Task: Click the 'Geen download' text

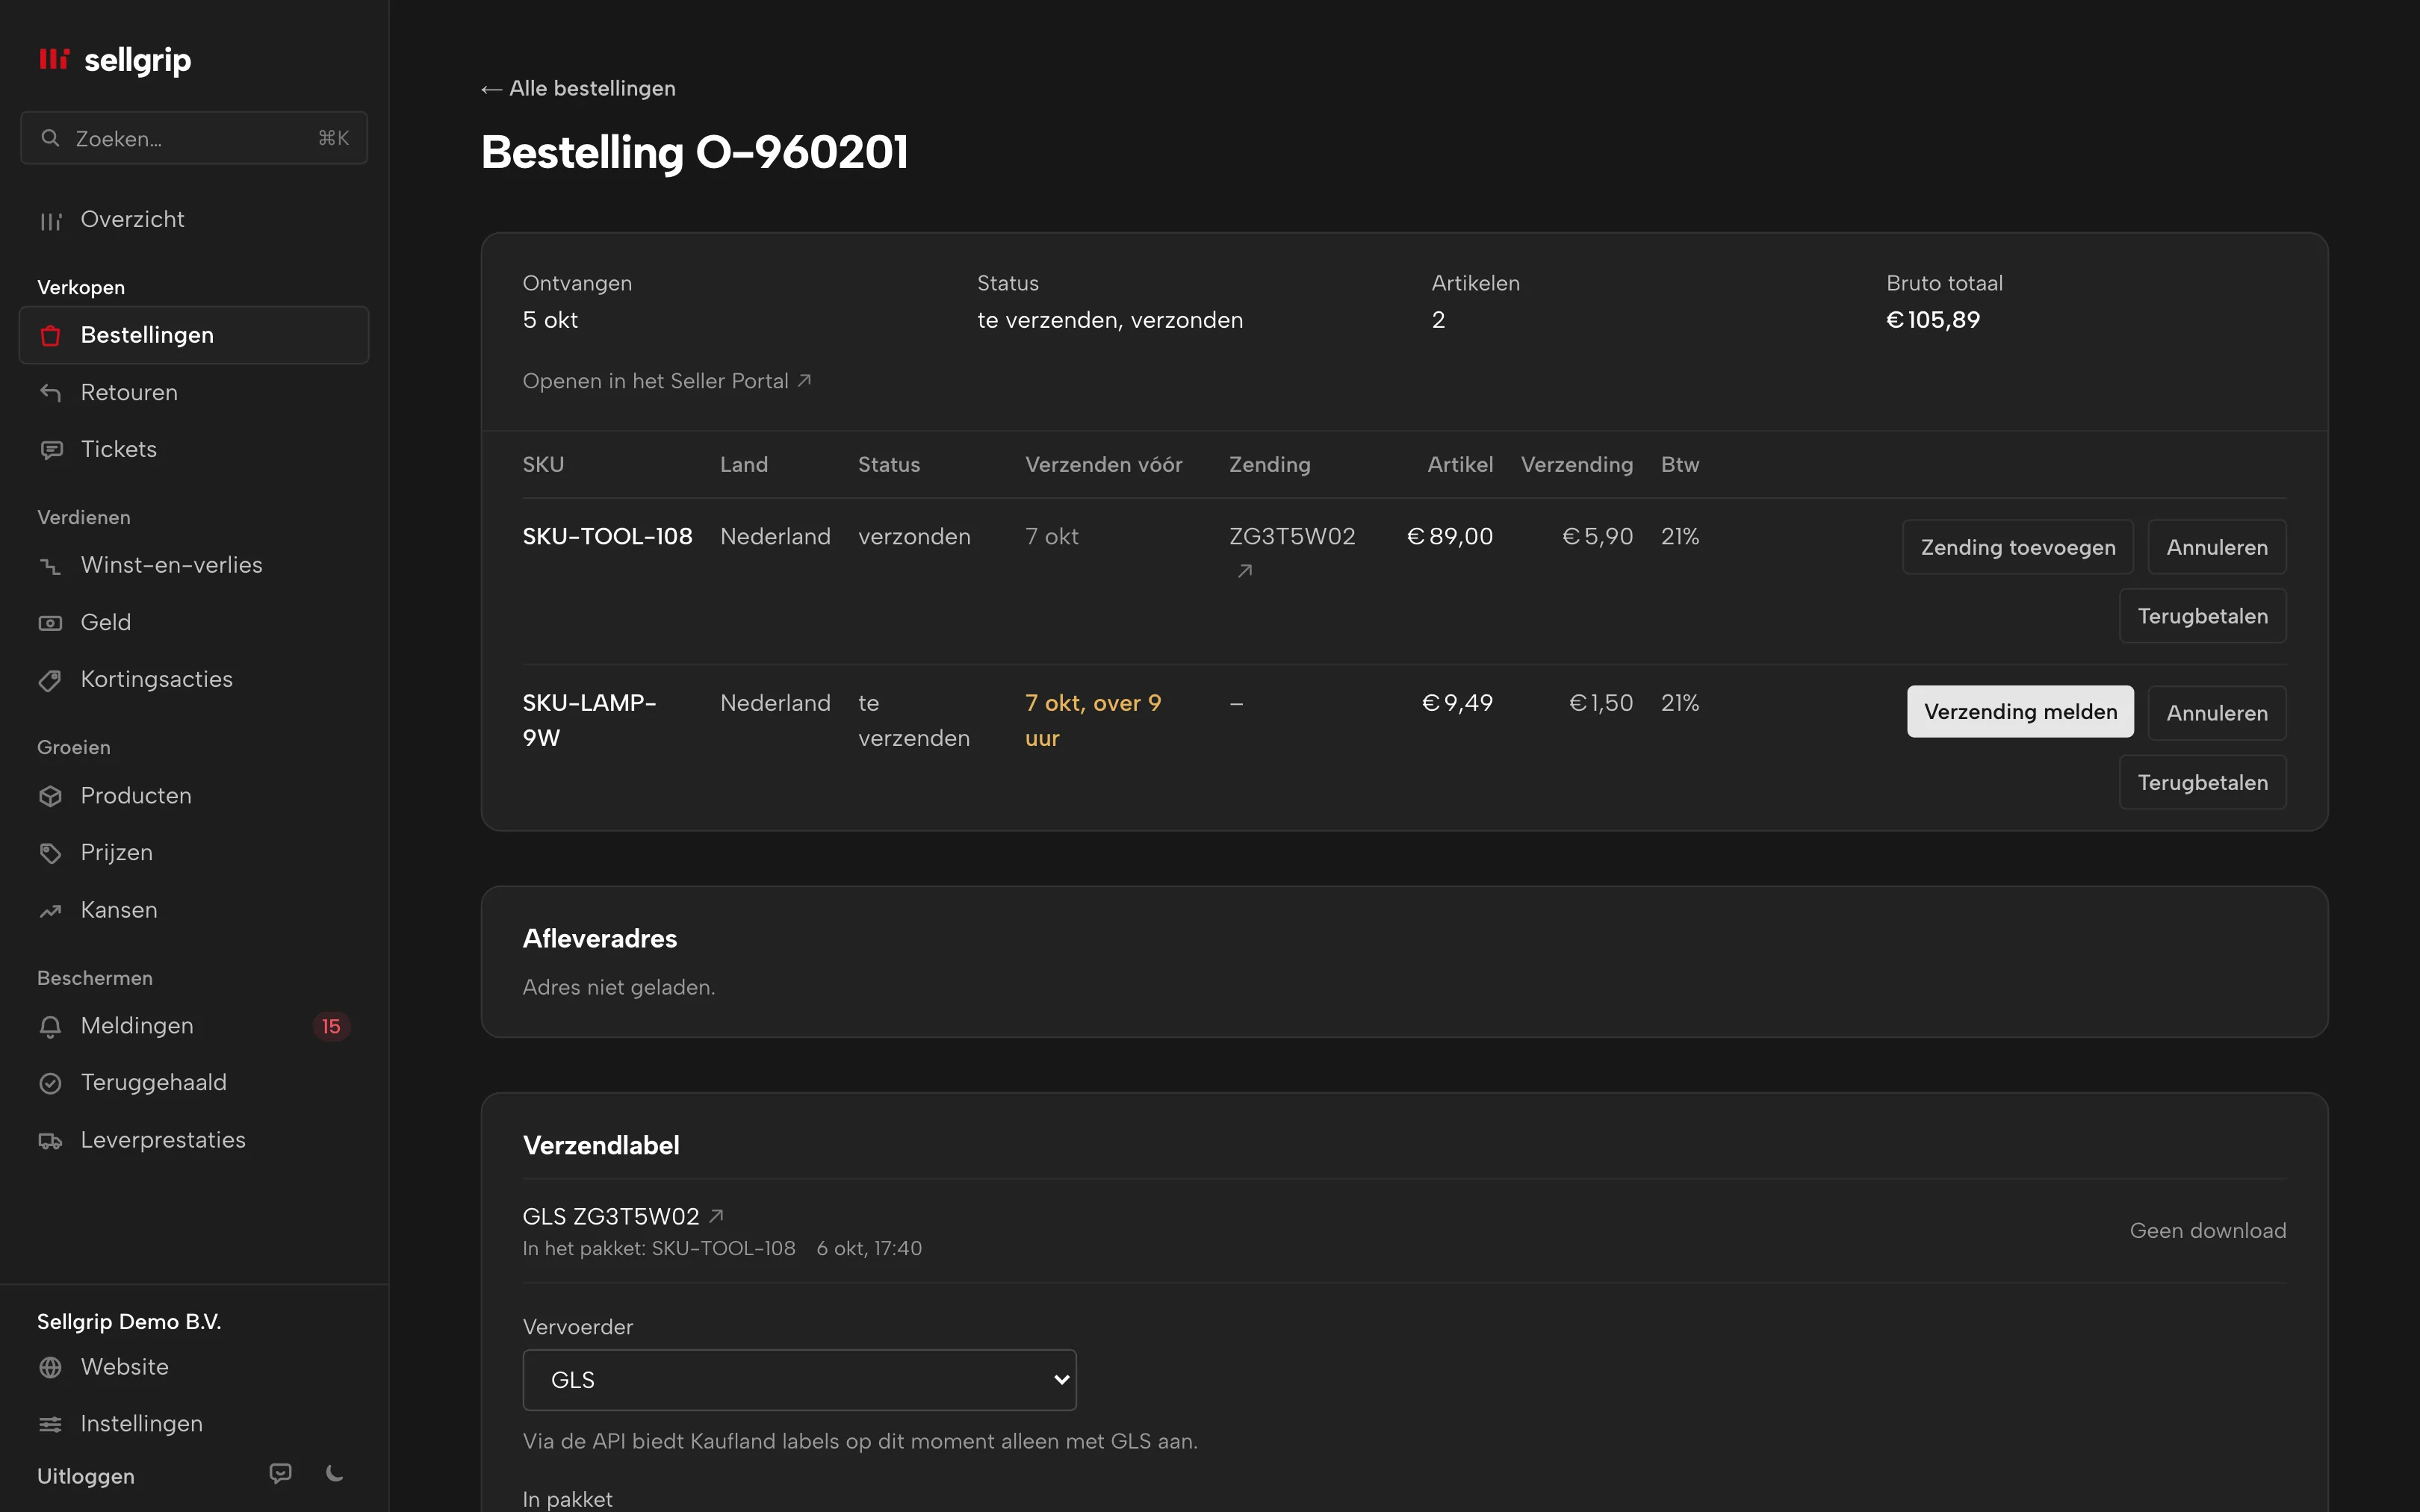Action: tap(2207, 1231)
